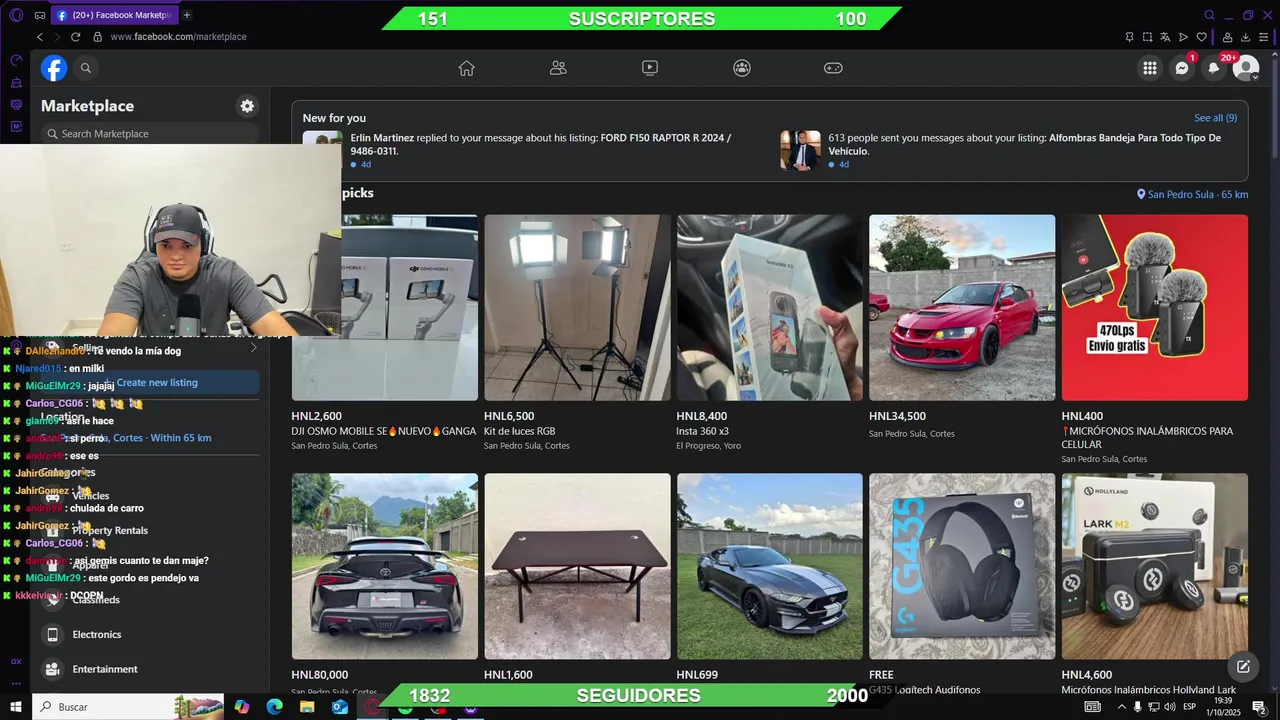1280x720 pixels.
Task: Open the Windows notification center icon
Action: point(1259,707)
